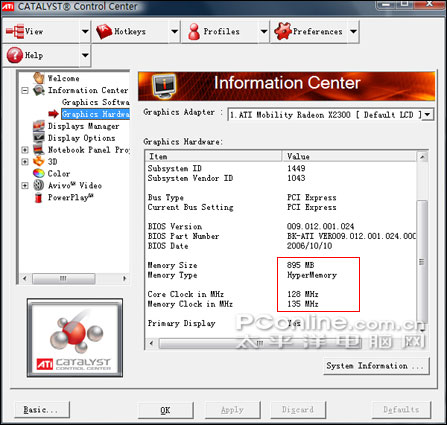
Task: Click the Core Clock in MHz row
Action: [282, 294]
